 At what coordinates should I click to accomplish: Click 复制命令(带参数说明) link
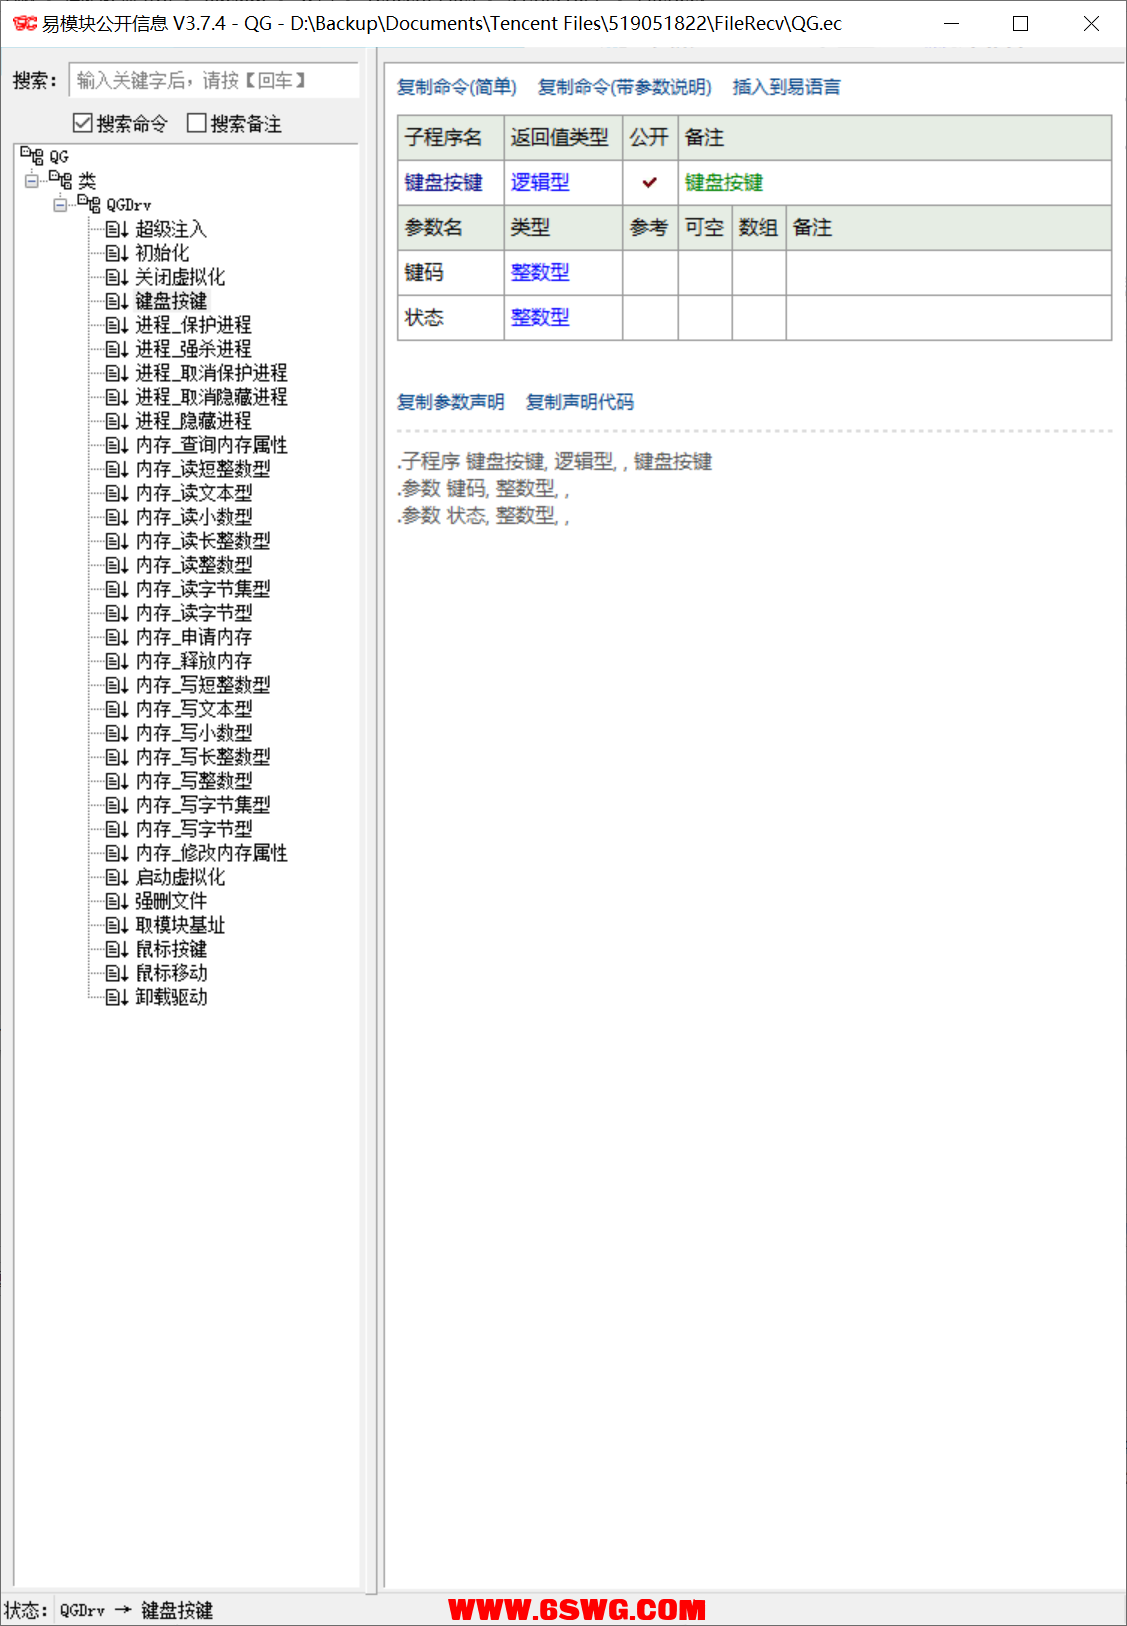point(624,88)
